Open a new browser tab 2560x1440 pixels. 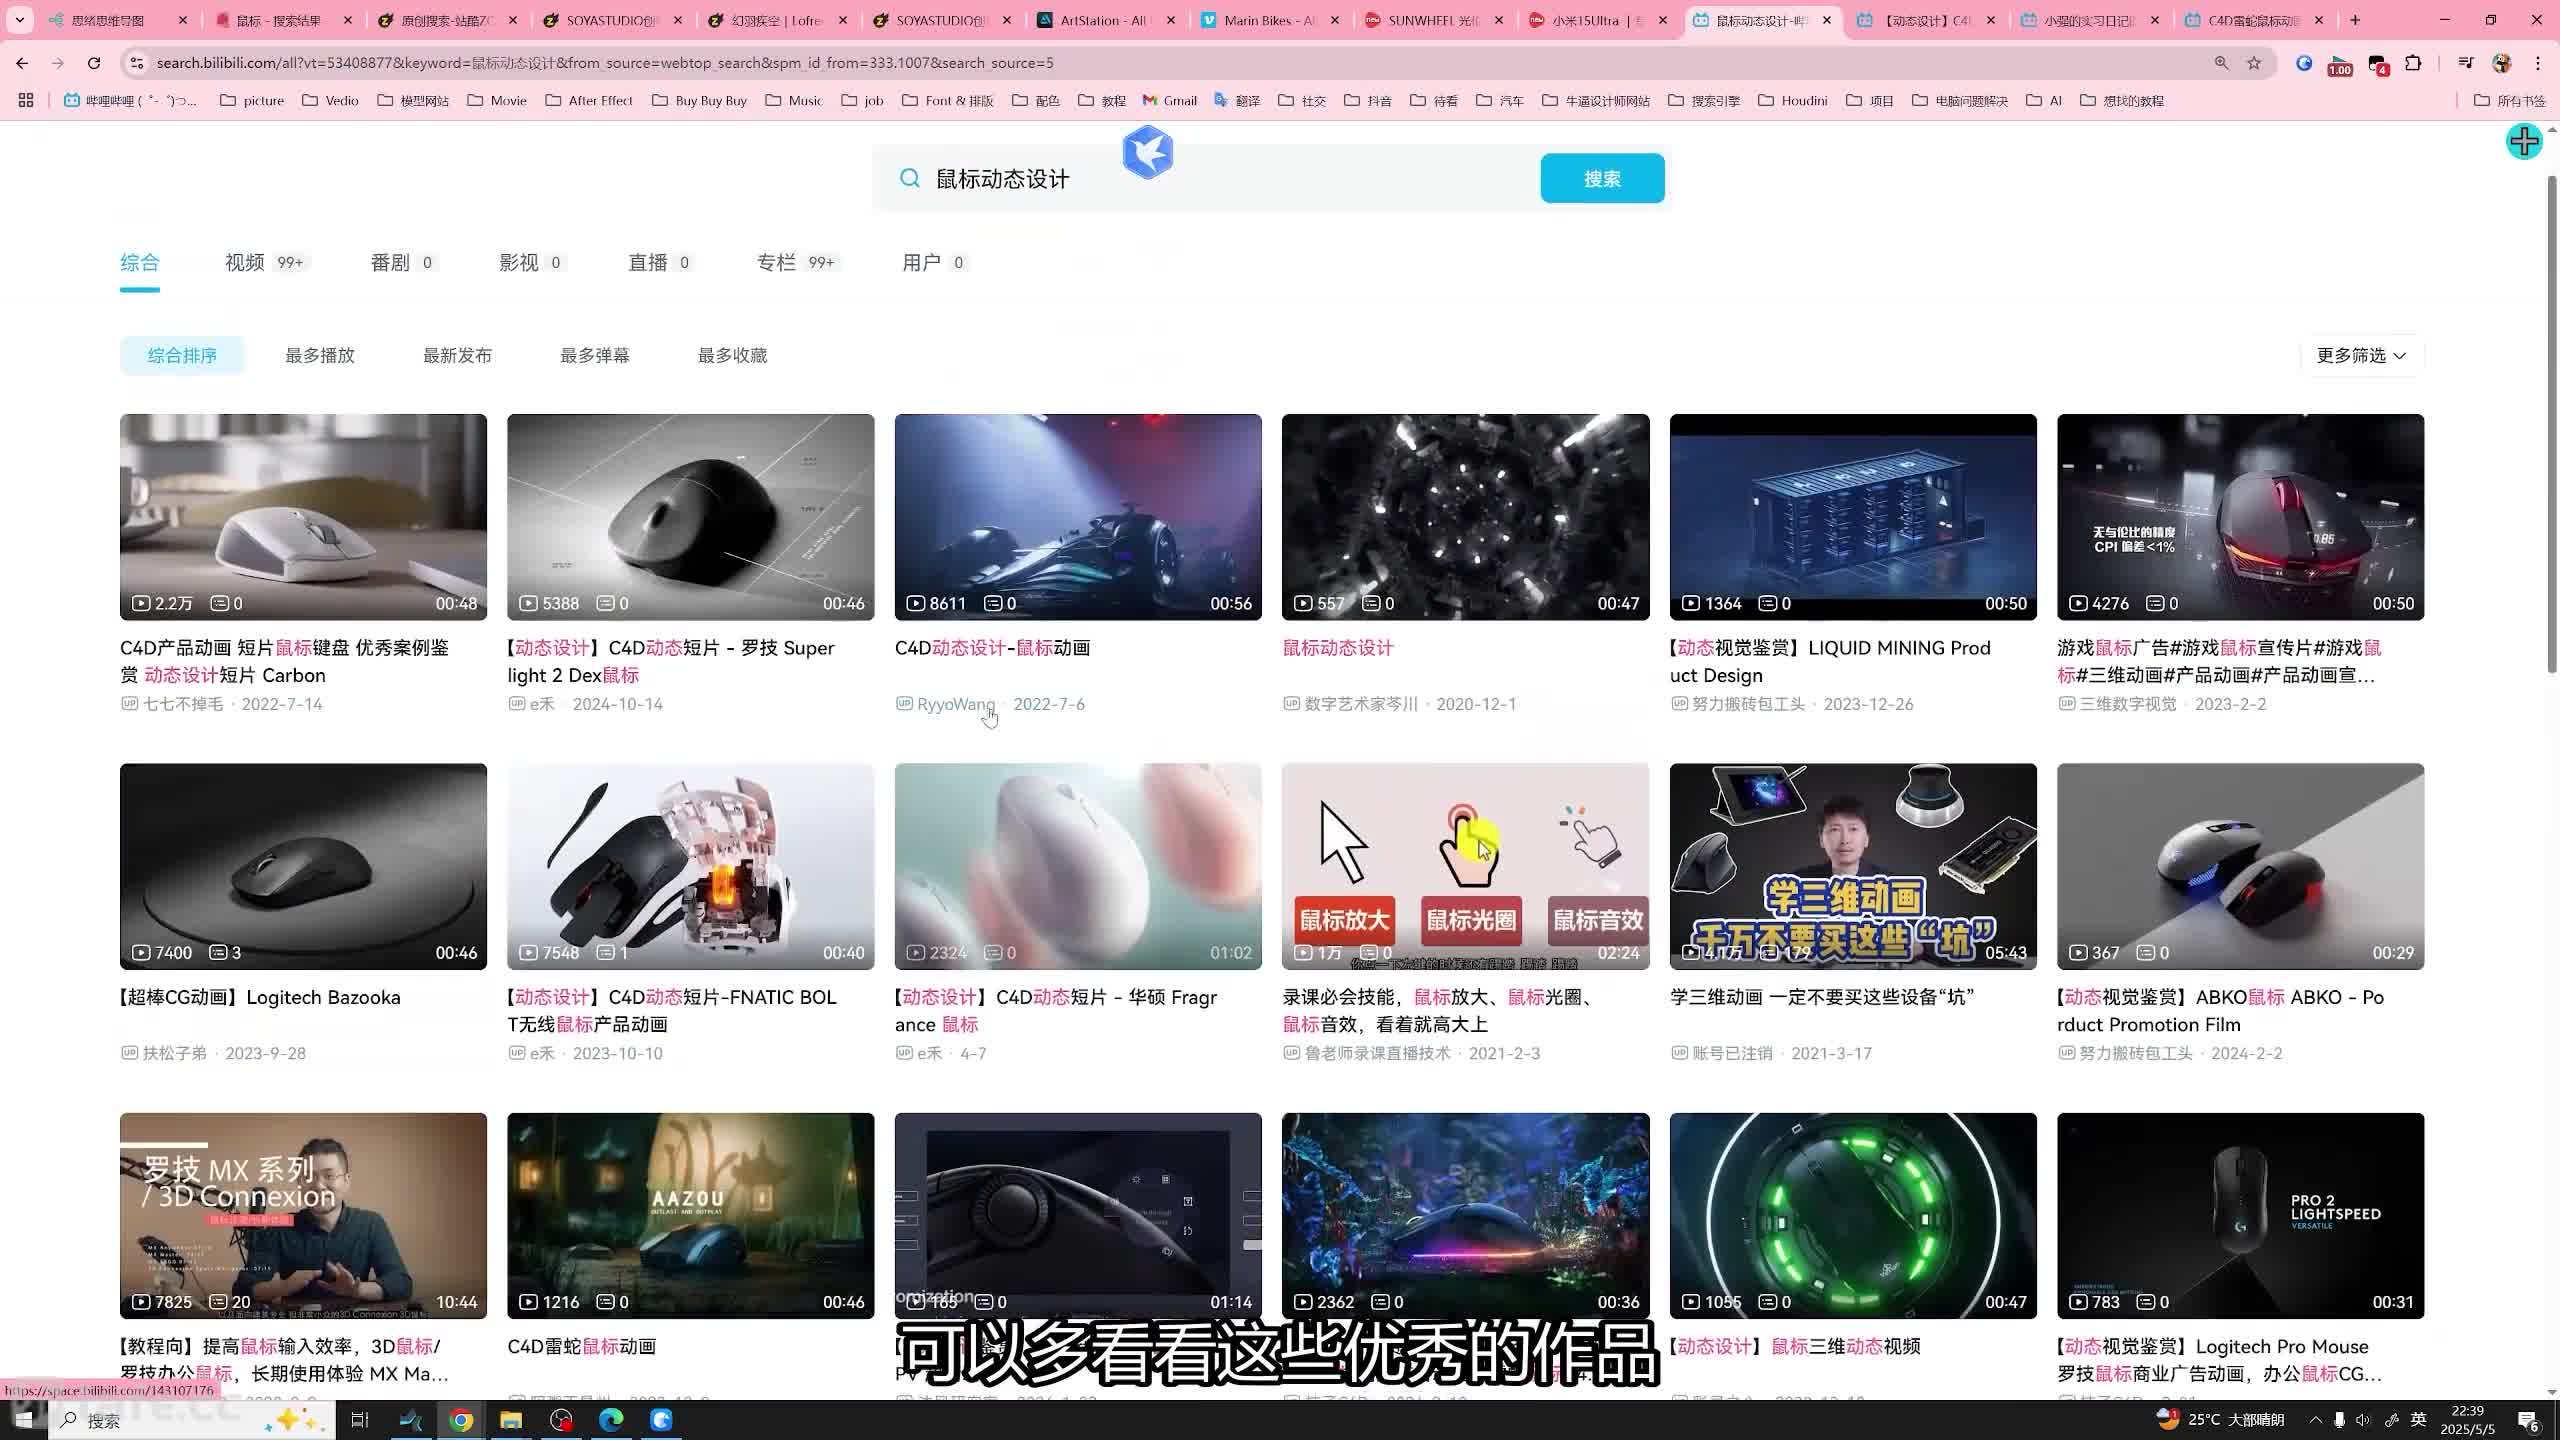pos(2355,20)
